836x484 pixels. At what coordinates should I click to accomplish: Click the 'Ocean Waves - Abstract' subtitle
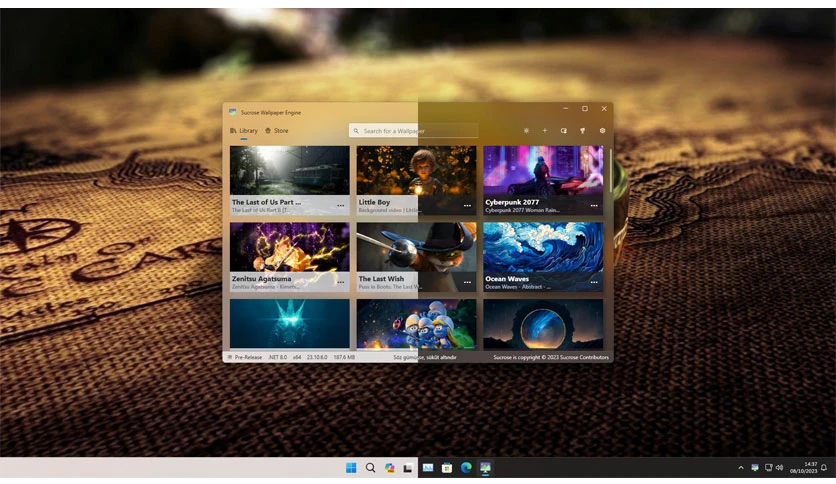[x=518, y=287]
